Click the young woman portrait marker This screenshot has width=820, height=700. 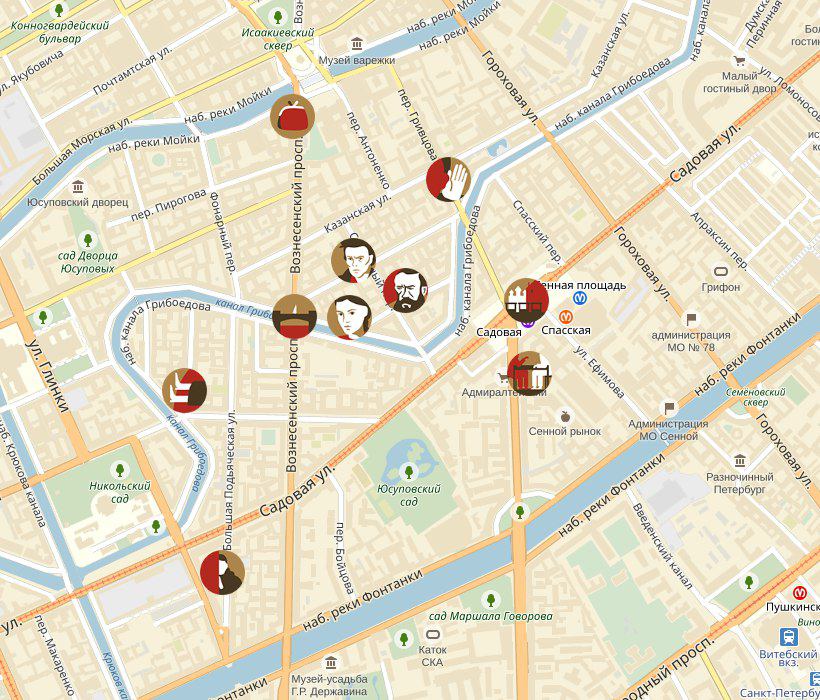click(x=349, y=317)
